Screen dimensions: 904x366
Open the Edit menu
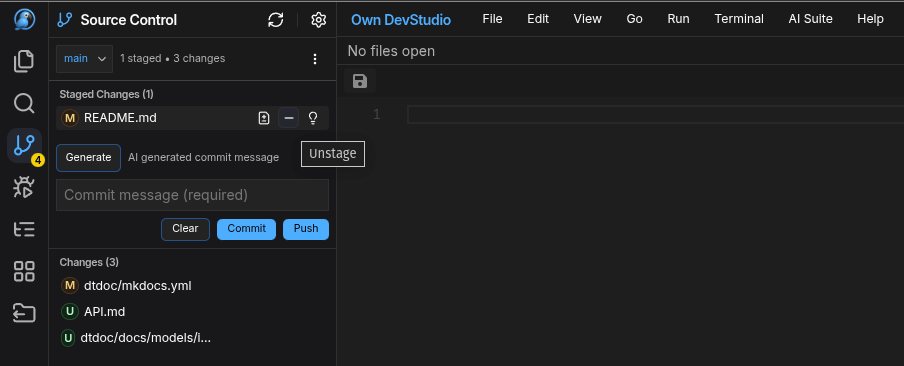[x=538, y=19]
